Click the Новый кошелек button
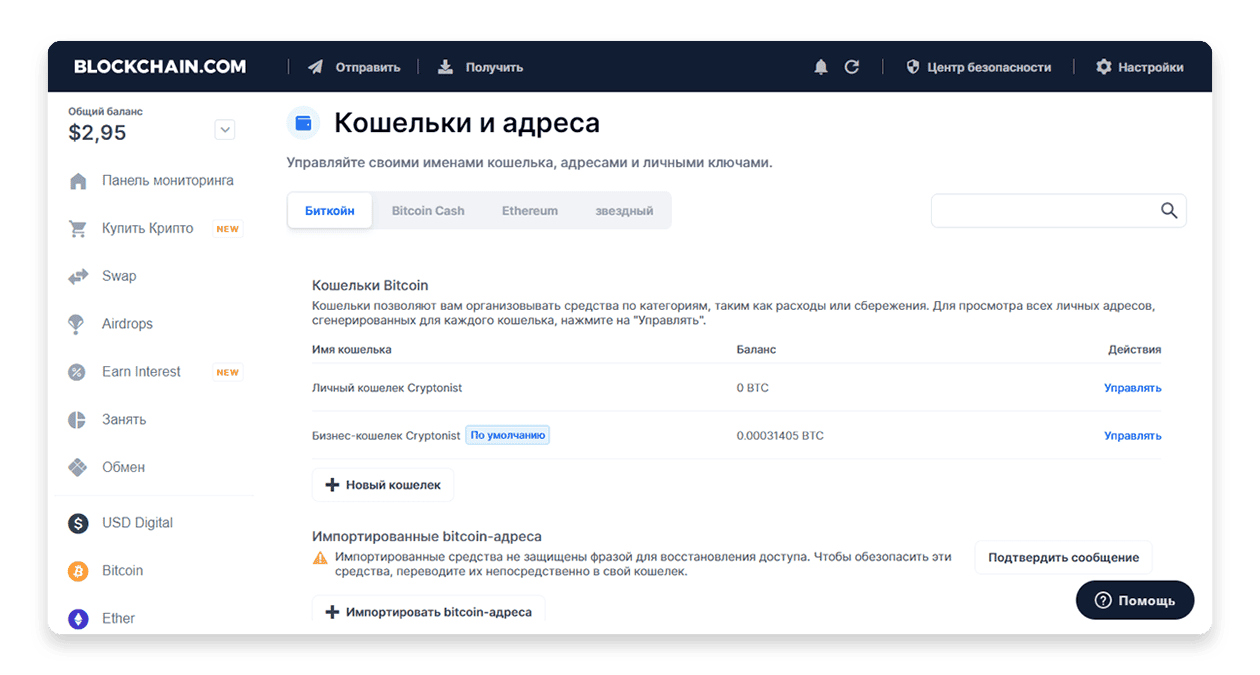This screenshot has width=1260, height=675. [x=383, y=485]
